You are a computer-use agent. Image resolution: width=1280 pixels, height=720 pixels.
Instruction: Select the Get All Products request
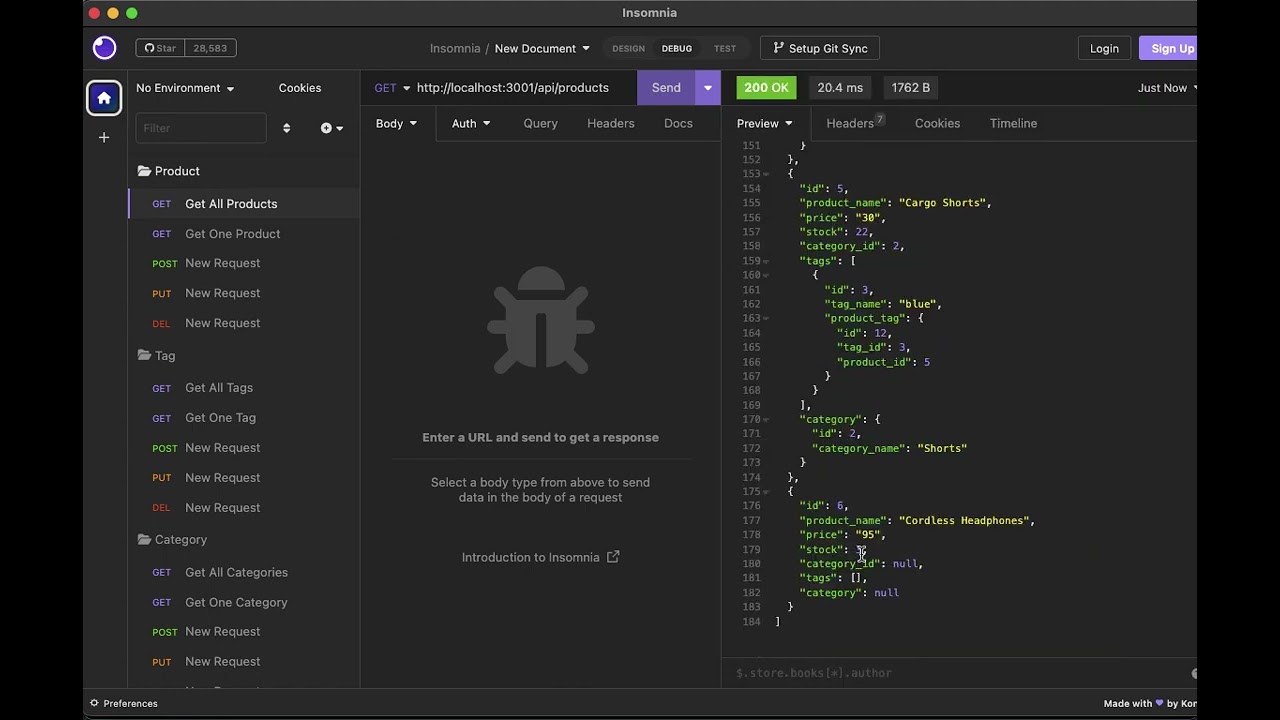pyautogui.click(x=244, y=204)
